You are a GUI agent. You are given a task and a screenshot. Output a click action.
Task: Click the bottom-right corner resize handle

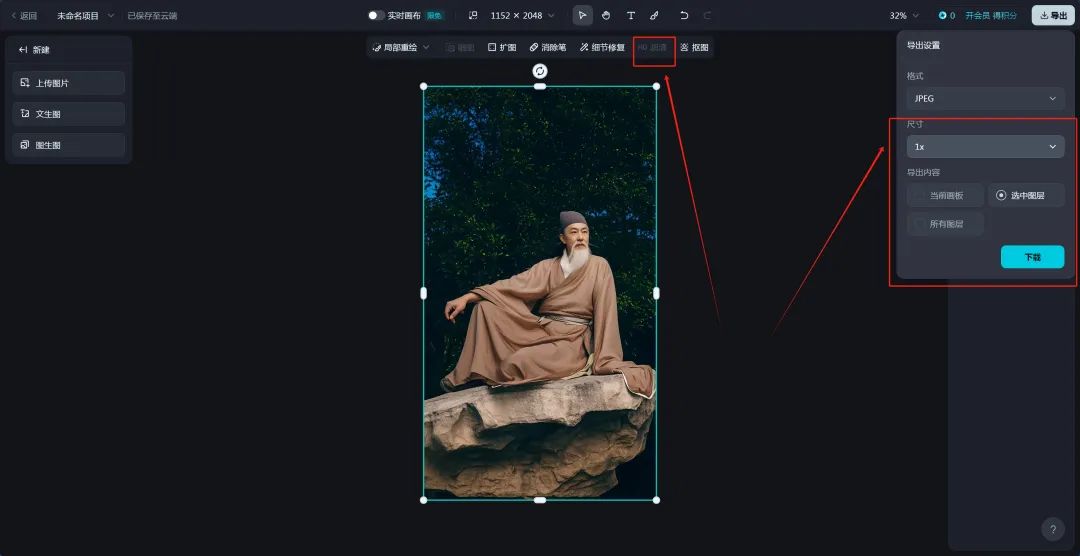(x=656, y=500)
